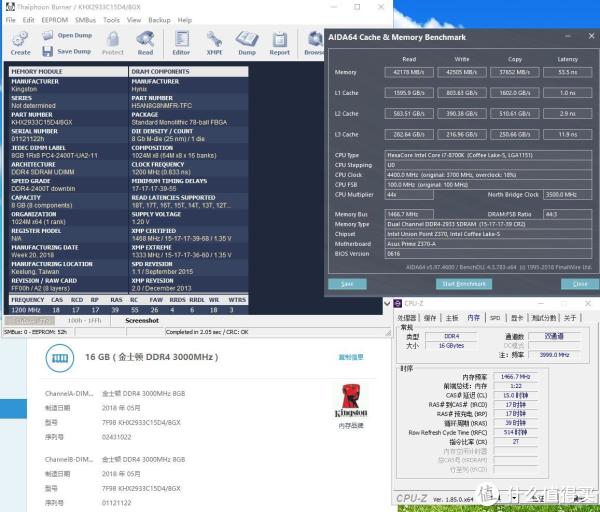Open the Edit menu in Thaiphoon Burner

pyautogui.click(x=28, y=20)
